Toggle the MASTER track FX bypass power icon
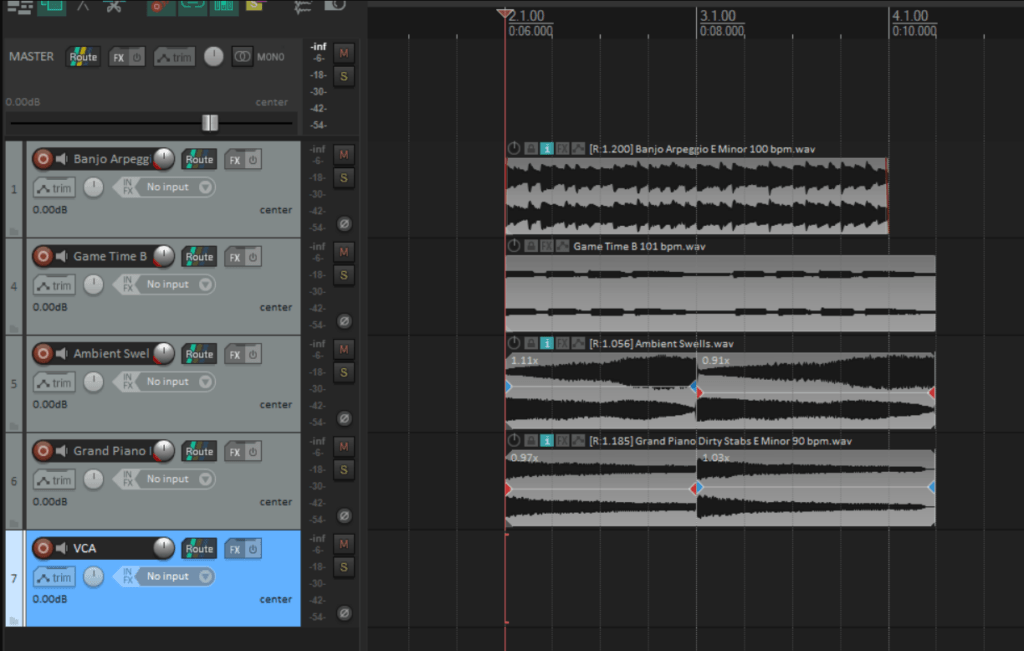Viewport: 1024px width, 651px height. (x=136, y=57)
